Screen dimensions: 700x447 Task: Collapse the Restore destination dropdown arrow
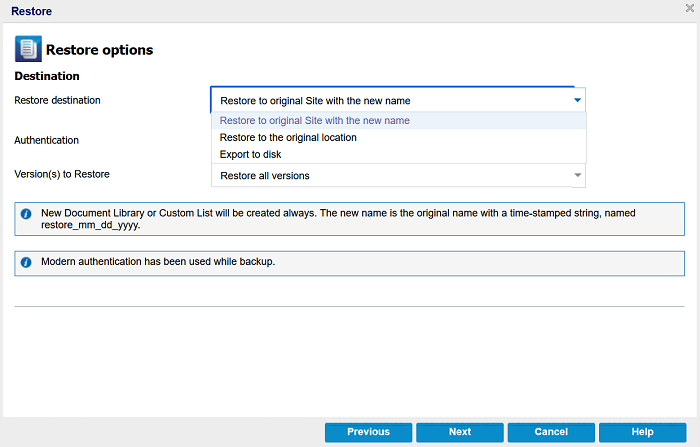point(577,100)
